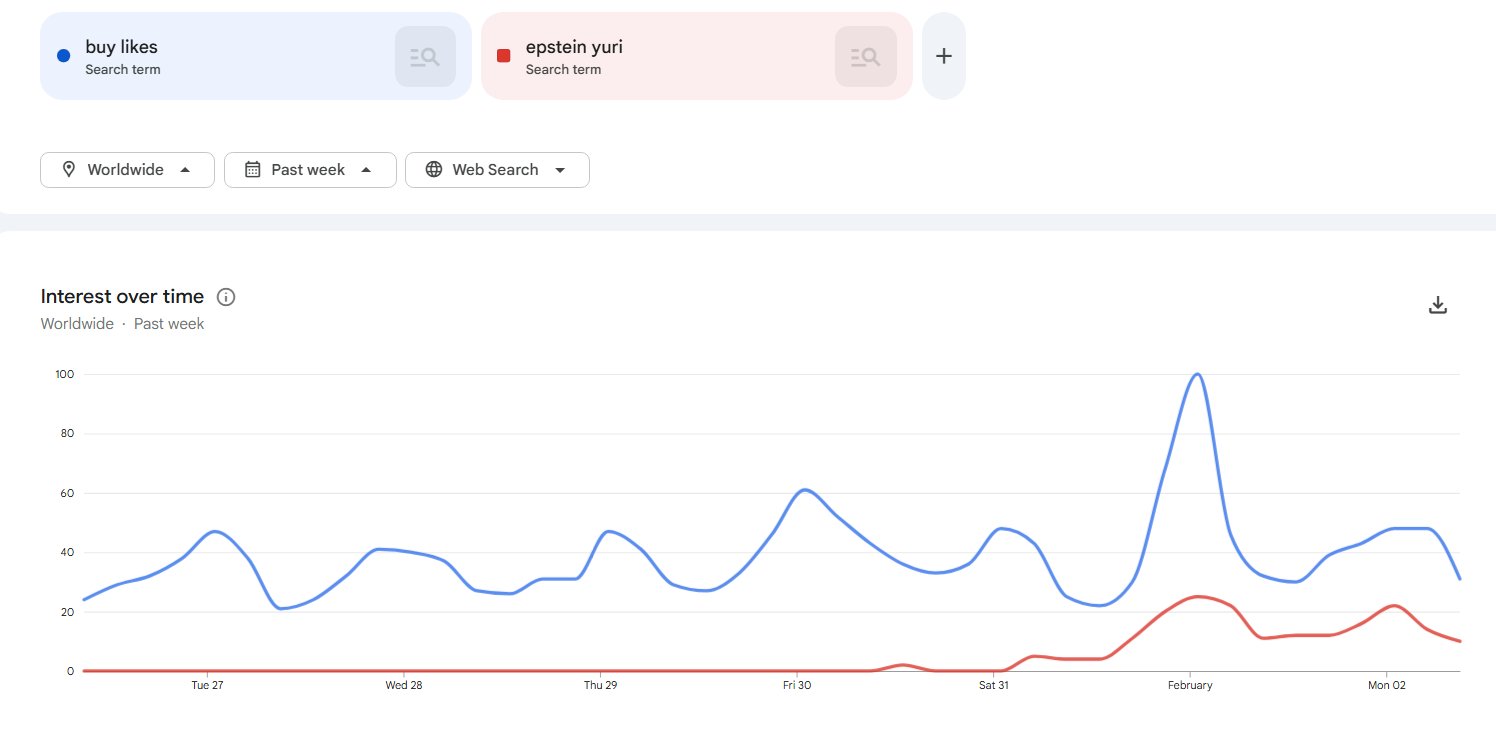This screenshot has width=1496, height=744.
Task: Click the Fri 30 axis label
Action: [797, 685]
